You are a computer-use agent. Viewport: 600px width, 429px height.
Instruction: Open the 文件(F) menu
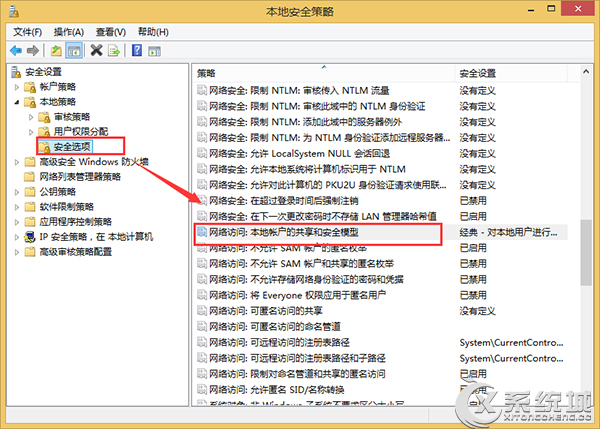pyautogui.click(x=28, y=32)
